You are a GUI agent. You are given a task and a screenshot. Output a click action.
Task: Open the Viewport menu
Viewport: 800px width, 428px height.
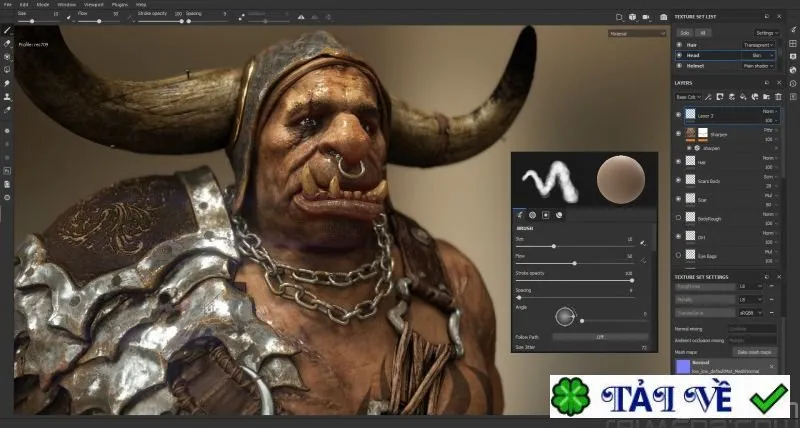[93, 5]
